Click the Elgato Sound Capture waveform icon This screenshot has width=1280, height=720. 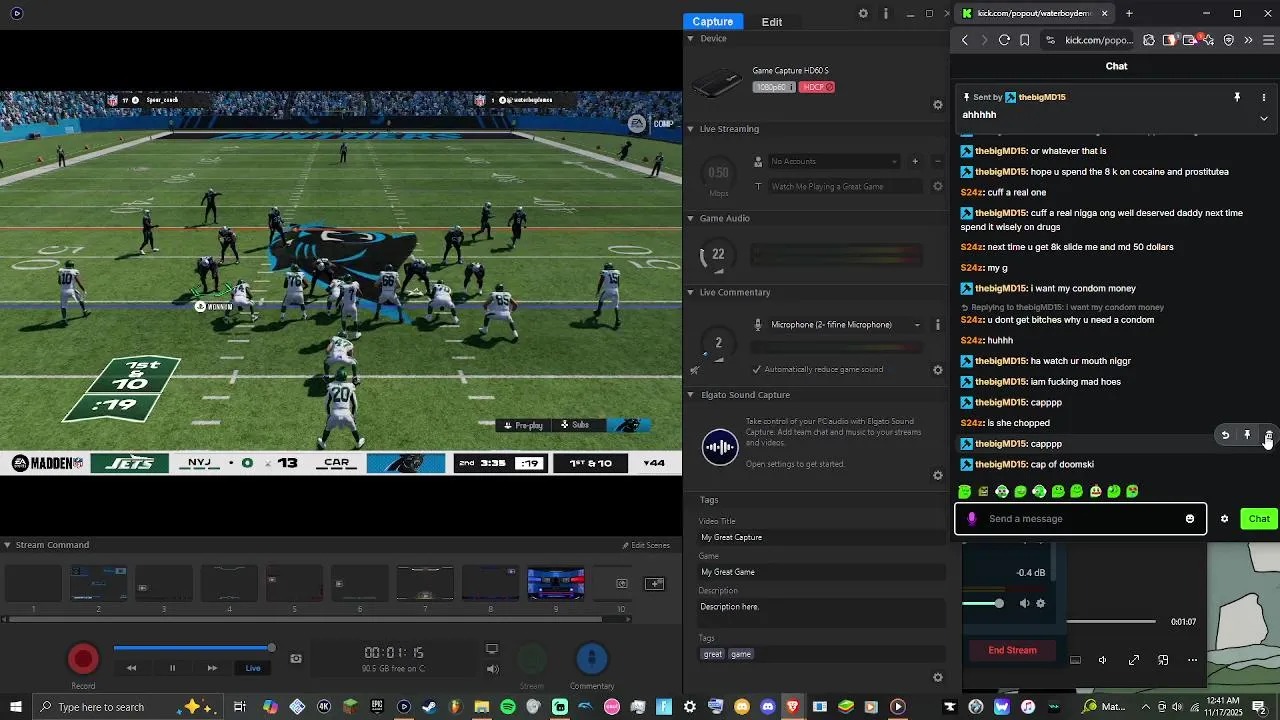pos(720,447)
